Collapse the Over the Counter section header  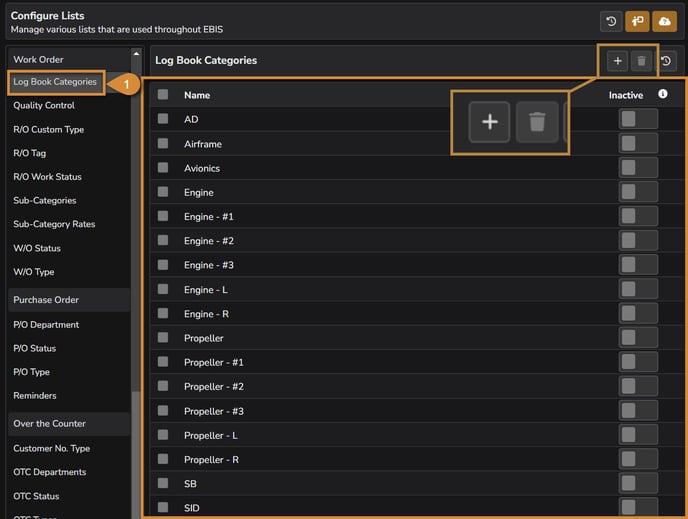(x=68, y=424)
